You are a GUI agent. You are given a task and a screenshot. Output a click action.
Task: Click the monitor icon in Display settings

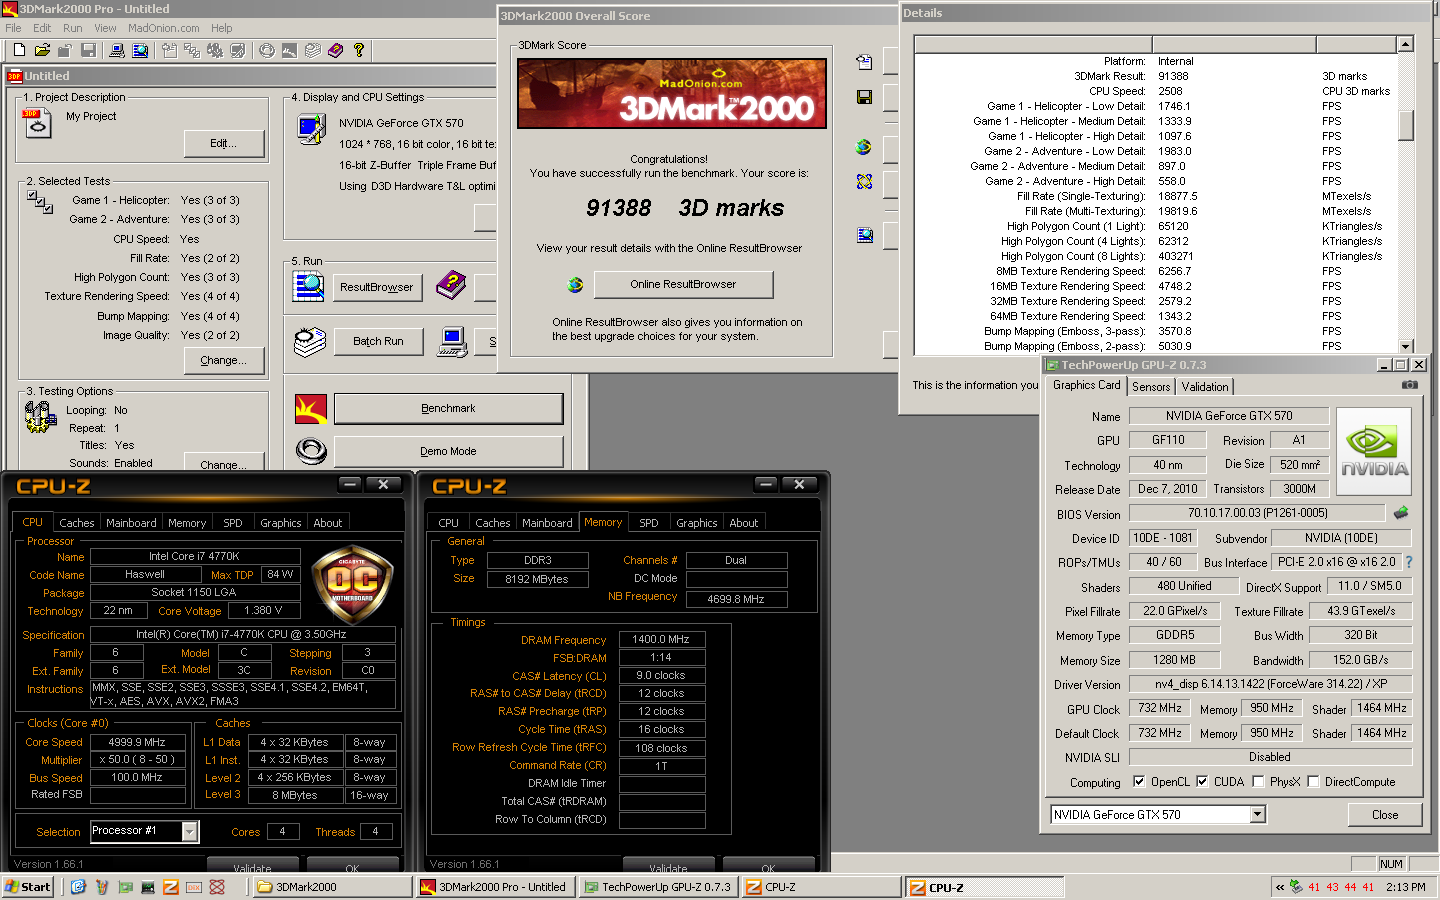click(312, 129)
